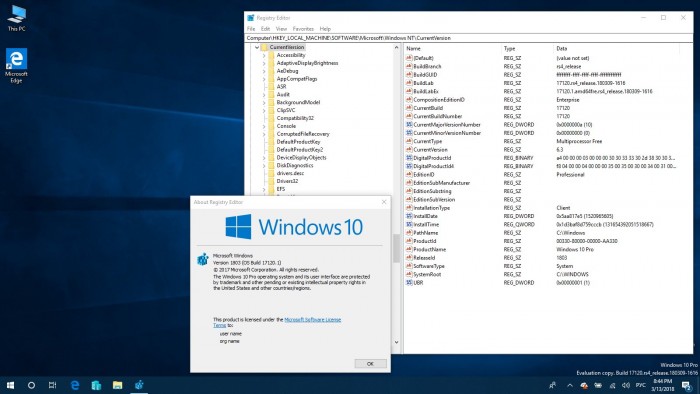Open Cortana search circle on taskbar
Viewport: 700px width, 394px height.
point(31,385)
